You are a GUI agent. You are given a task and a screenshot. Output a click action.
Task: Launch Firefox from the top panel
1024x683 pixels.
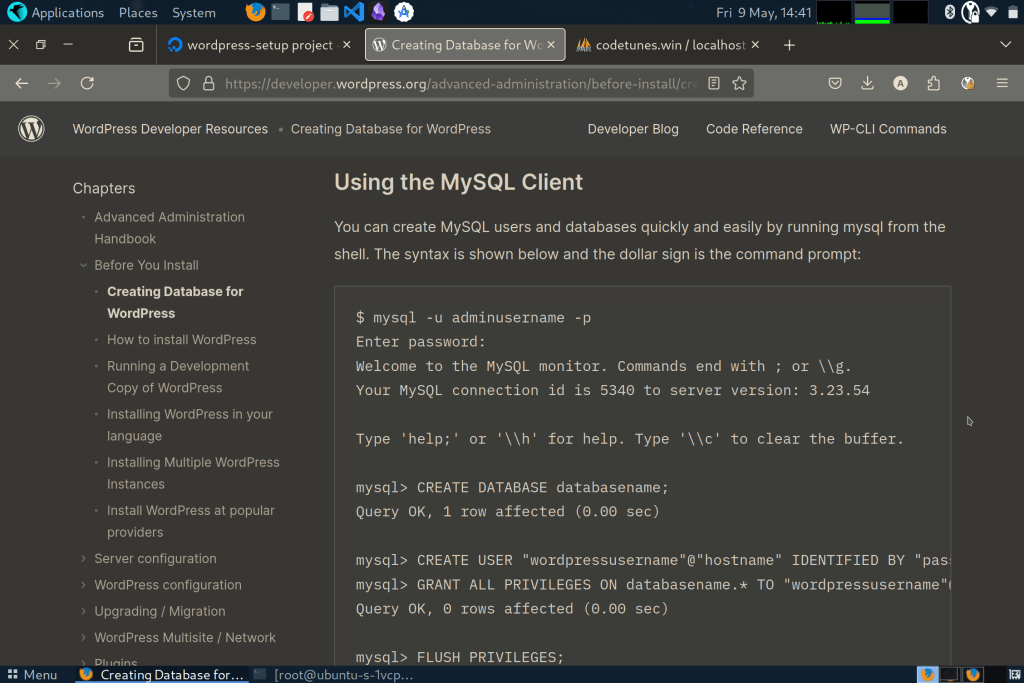255,12
